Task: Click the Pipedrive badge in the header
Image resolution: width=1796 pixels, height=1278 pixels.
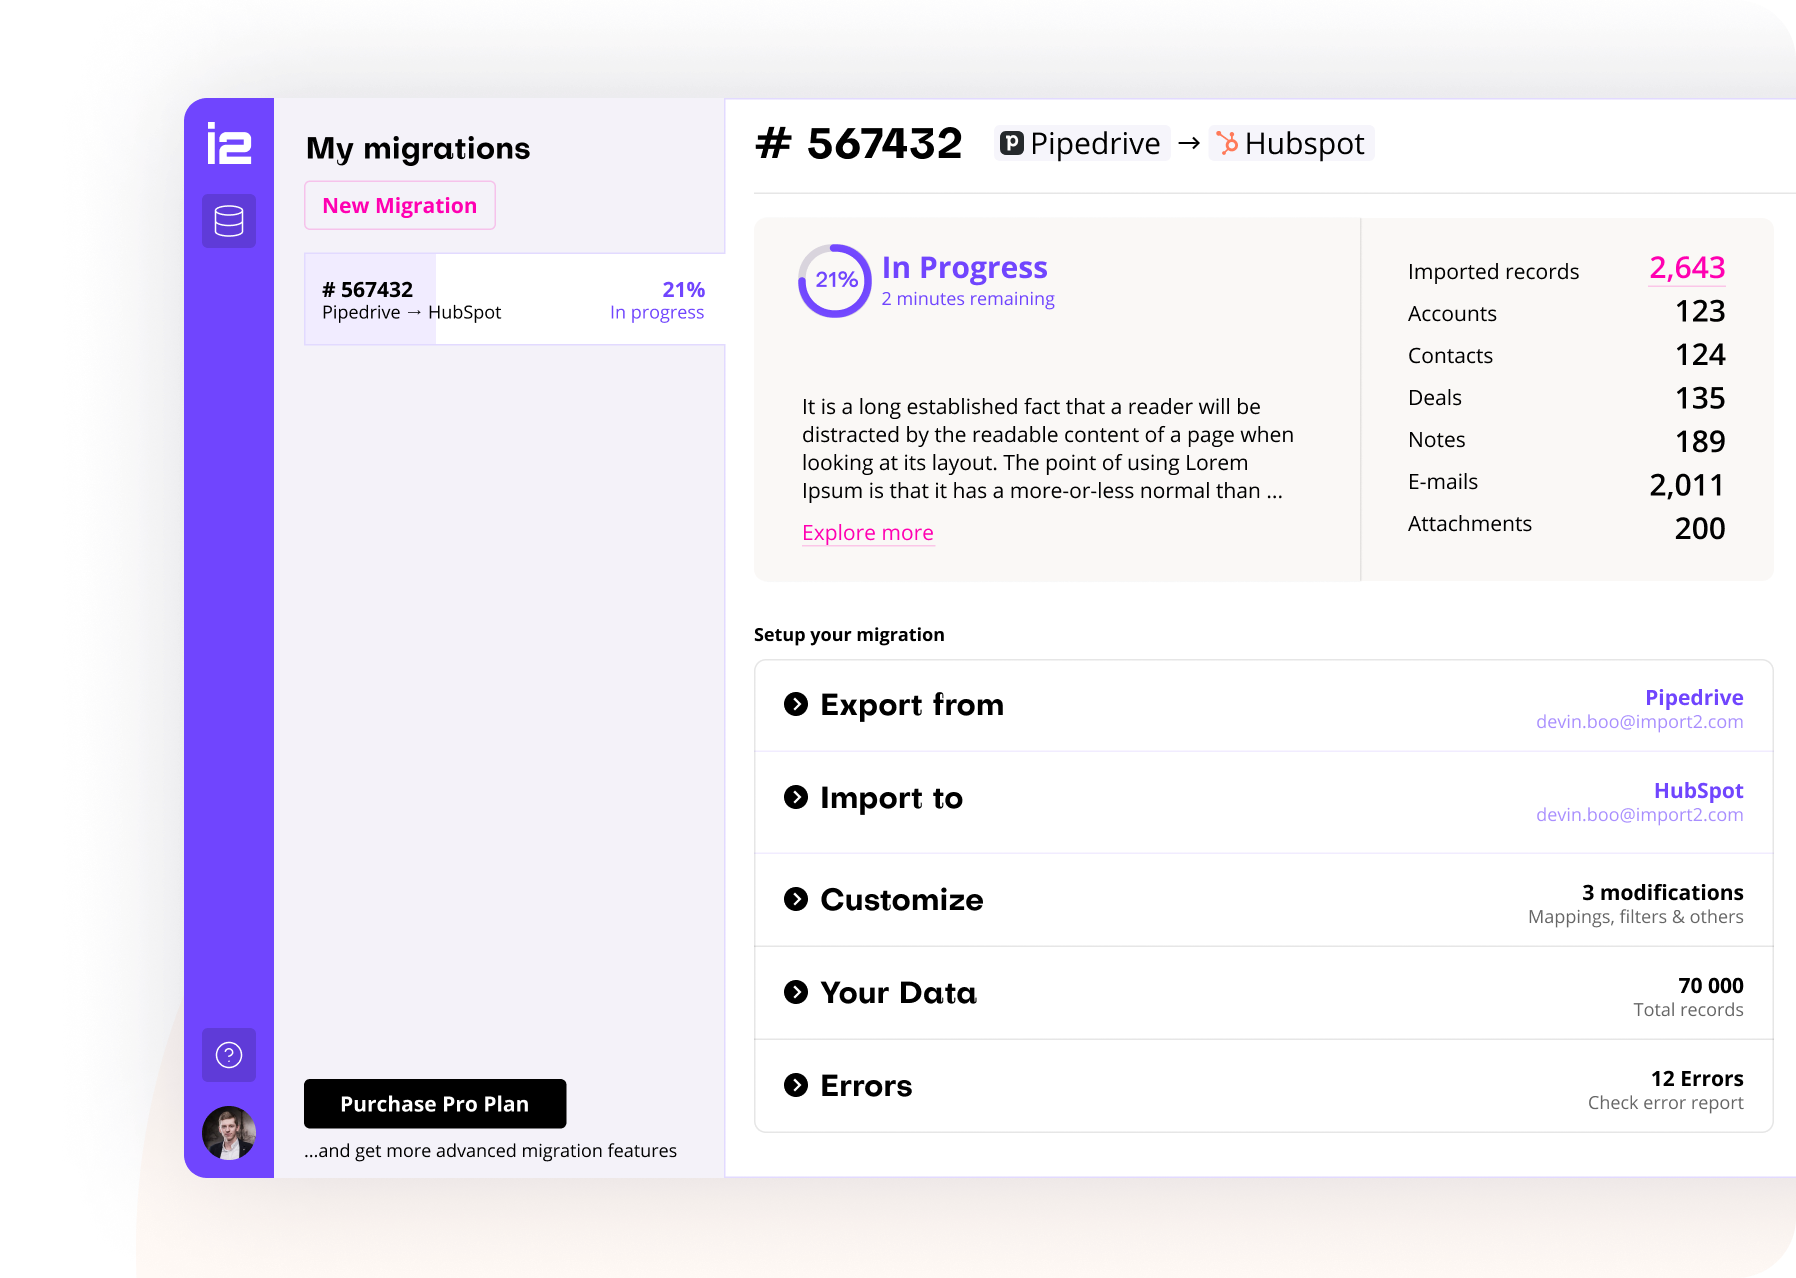Action: point(1082,143)
